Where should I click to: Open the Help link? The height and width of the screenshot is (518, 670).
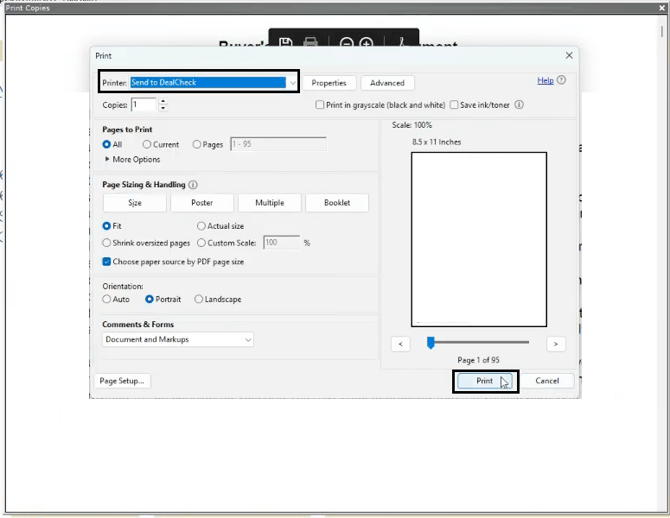point(545,80)
